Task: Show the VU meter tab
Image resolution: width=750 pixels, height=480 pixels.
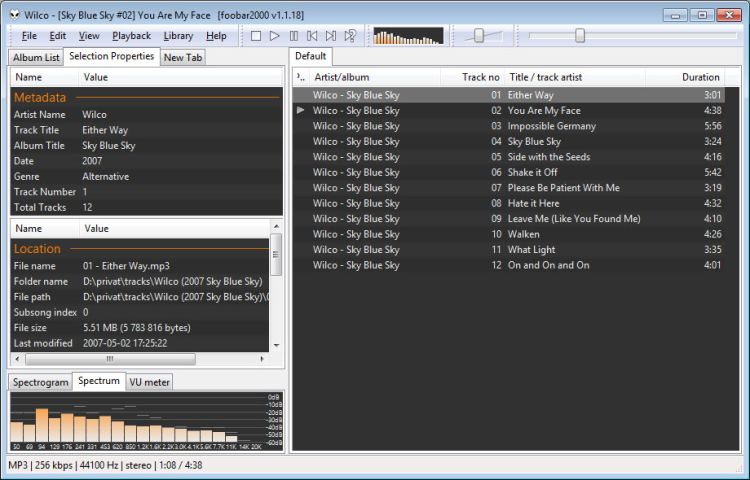Action: [150, 382]
